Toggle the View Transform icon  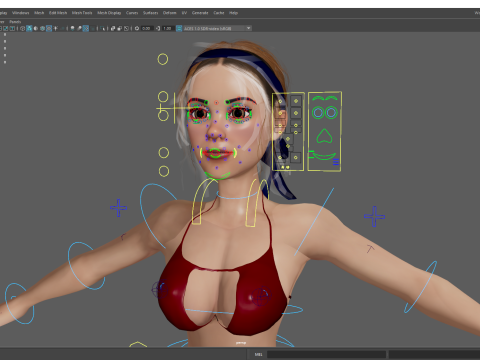click(x=179, y=28)
